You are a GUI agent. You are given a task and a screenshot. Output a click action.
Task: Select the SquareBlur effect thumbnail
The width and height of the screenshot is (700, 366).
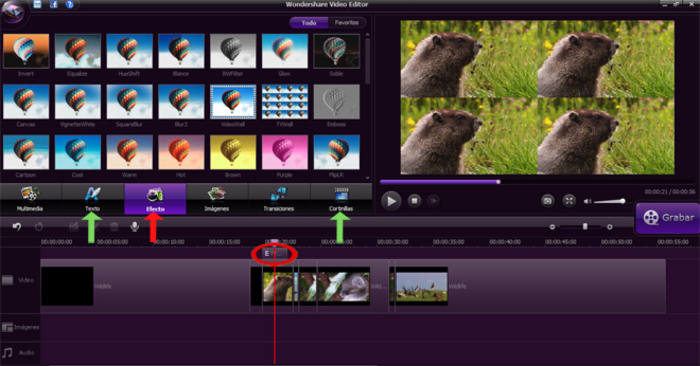(x=129, y=102)
